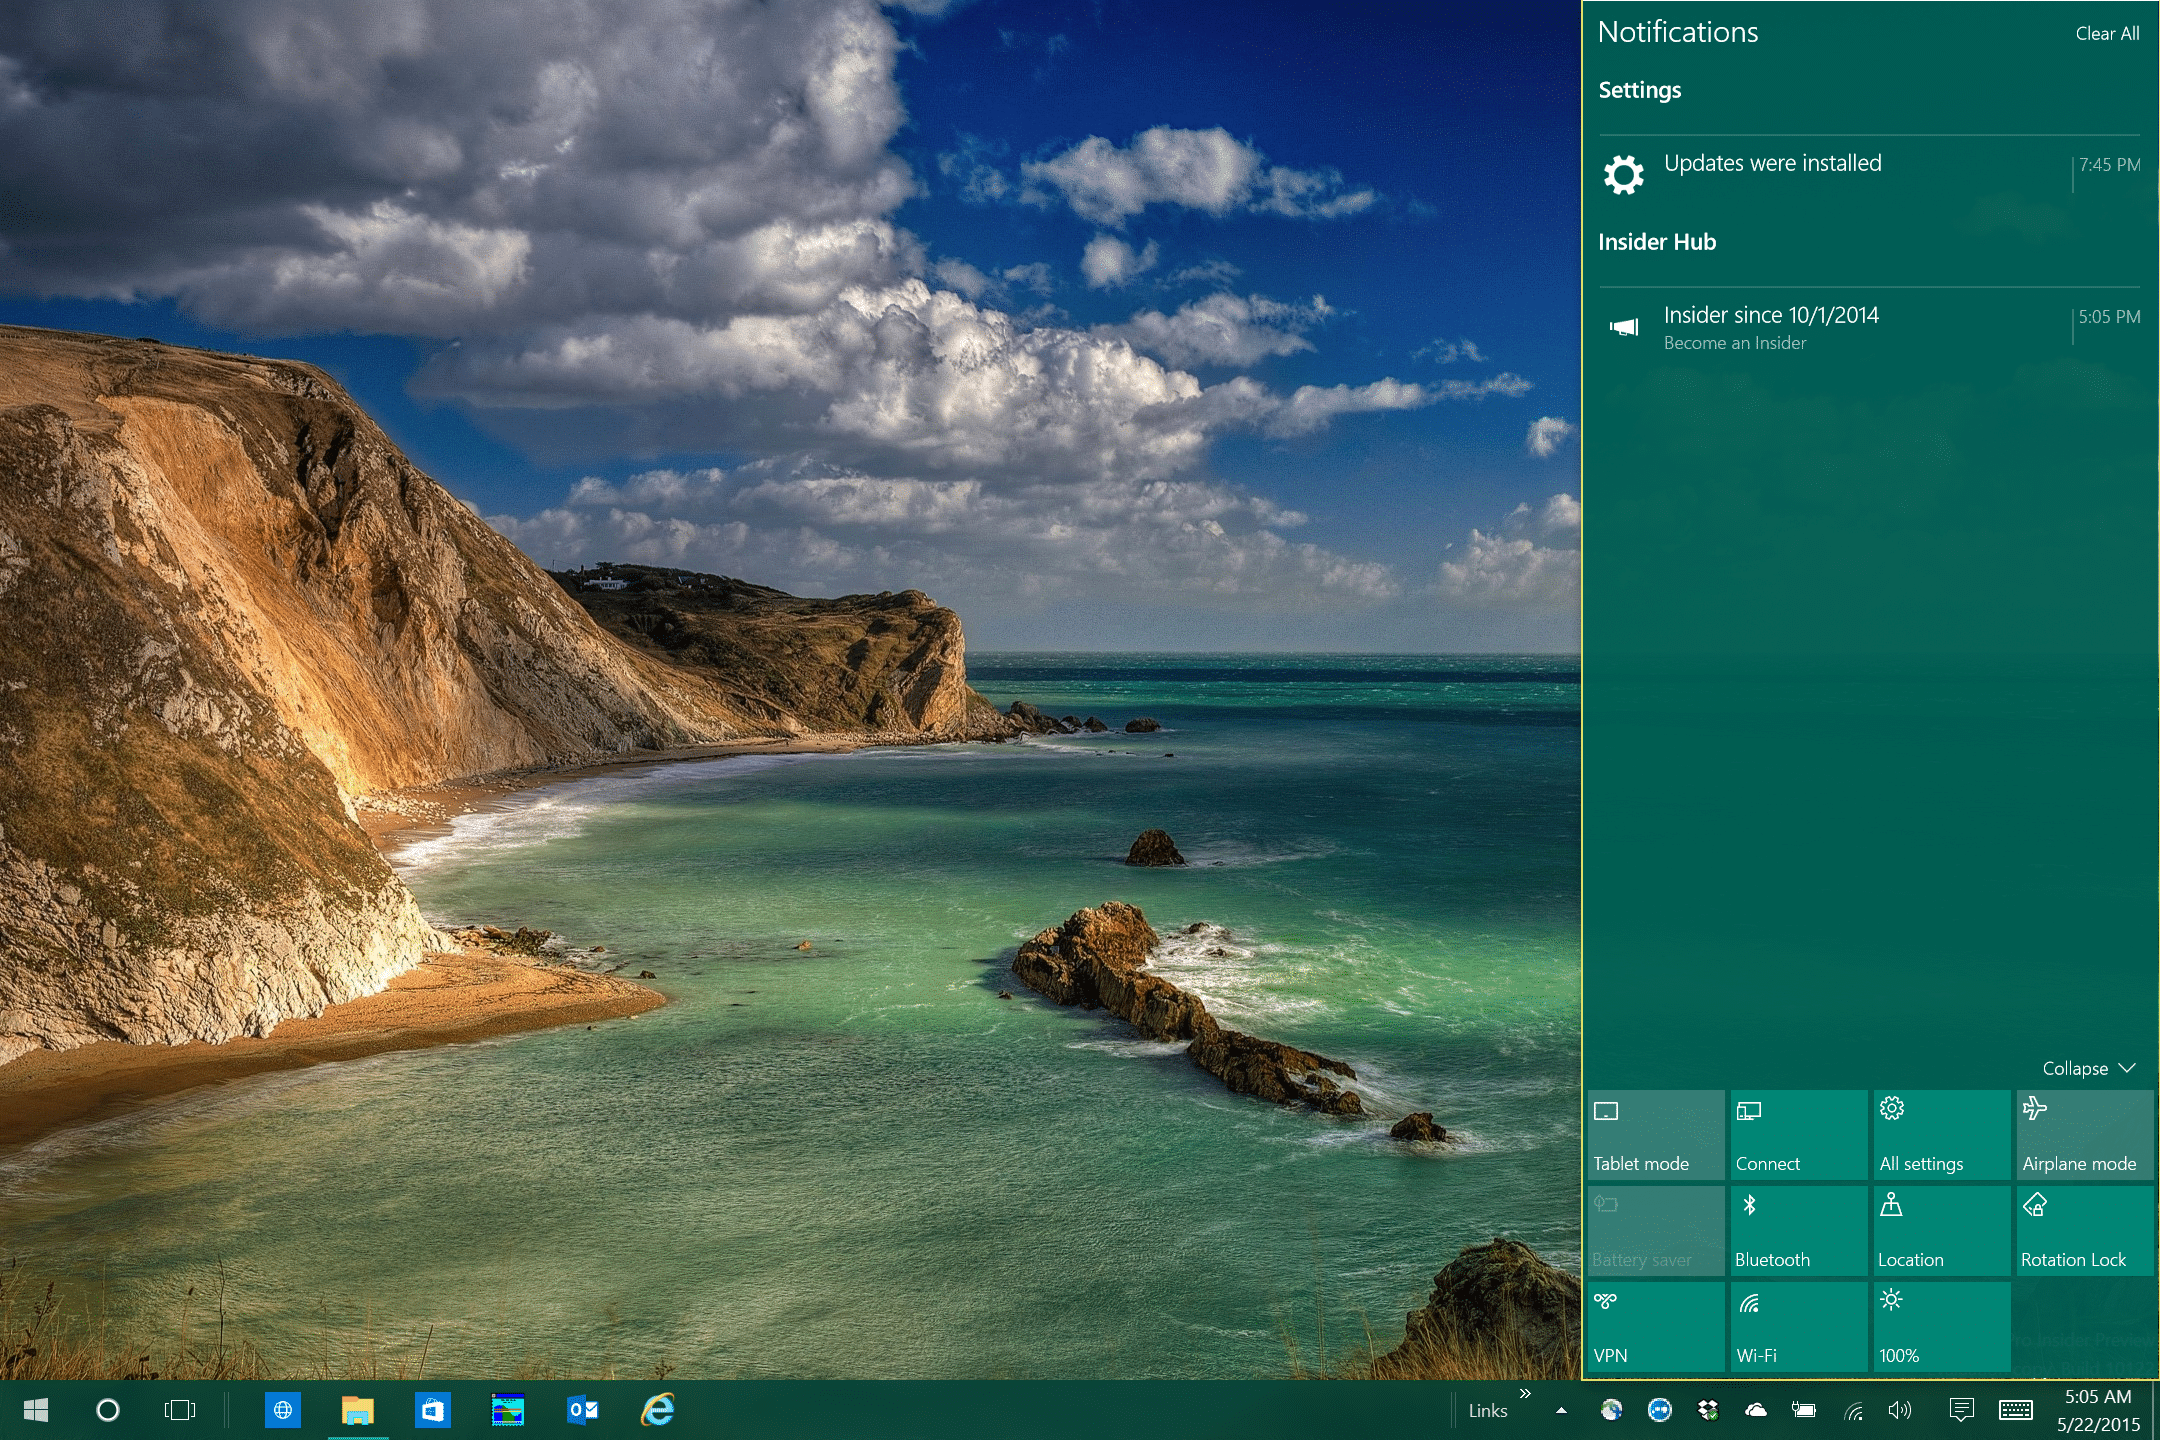This screenshot has height=1440, width=2160.
Task: Click the blue round chat tray icon
Action: point(1660,1410)
